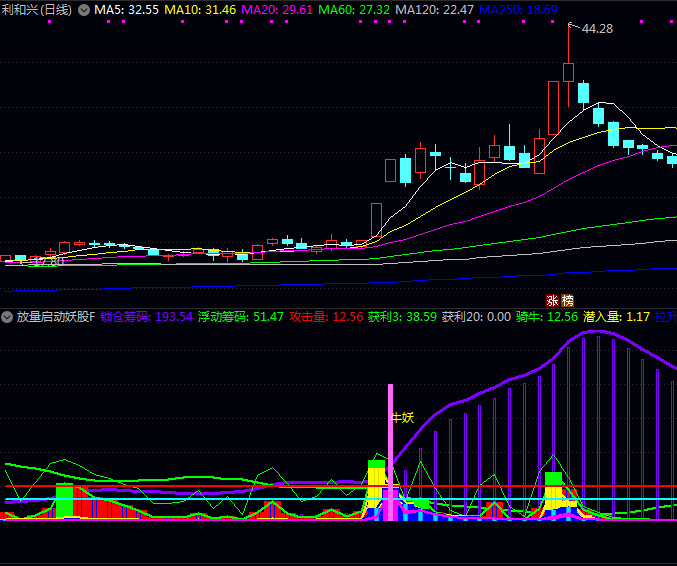677x566 pixels.
Task: Click the 锁仓筹码 indicator value
Action: (146, 317)
